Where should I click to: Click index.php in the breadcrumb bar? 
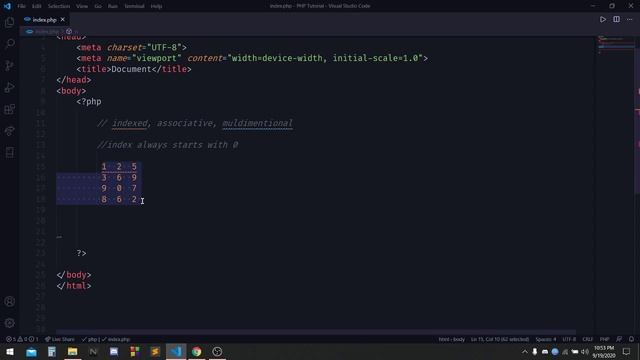coord(47,31)
